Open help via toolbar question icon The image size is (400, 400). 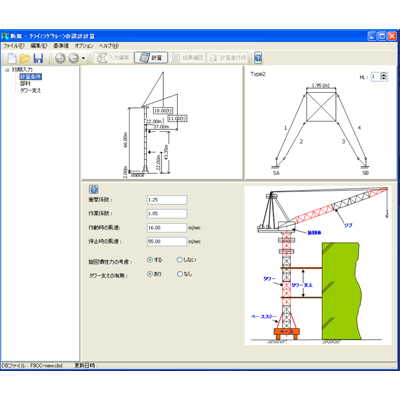tap(258, 58)
